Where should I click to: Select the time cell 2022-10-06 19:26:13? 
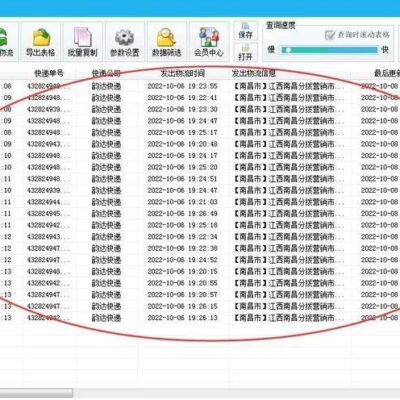(x=183, y=318)
